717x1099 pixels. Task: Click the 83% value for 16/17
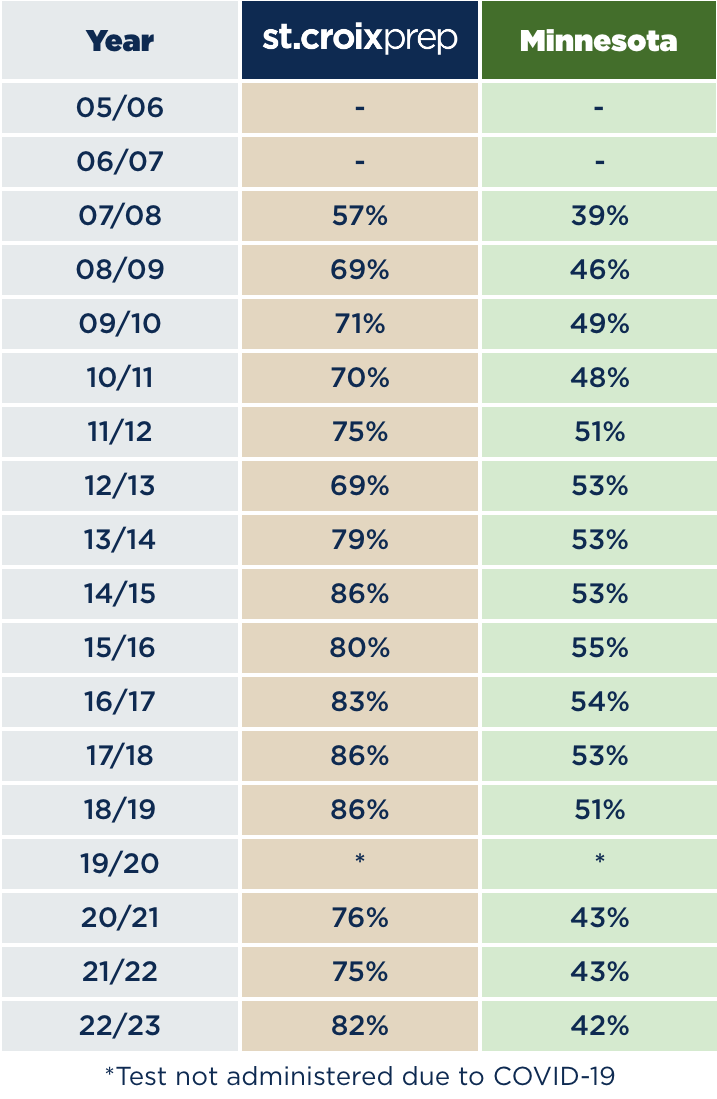[x=360, y=702]
